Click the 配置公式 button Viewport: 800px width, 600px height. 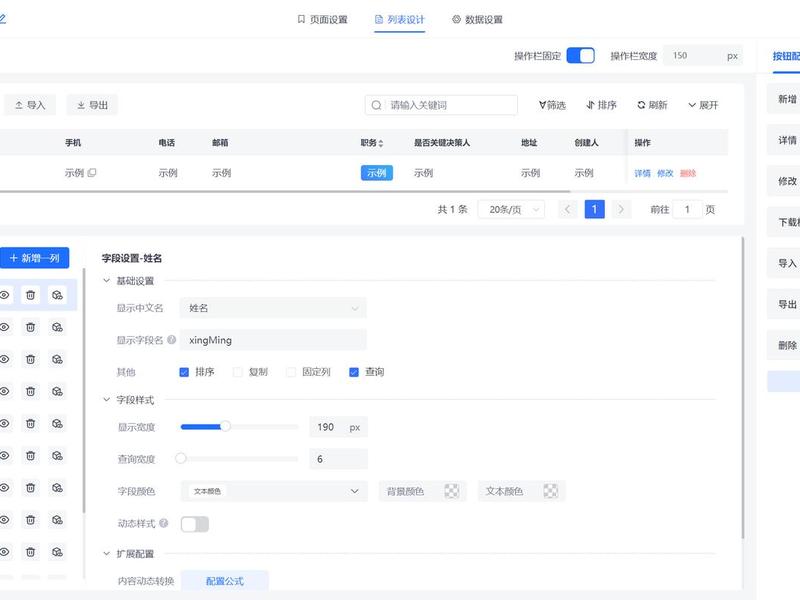pos(224,581)
